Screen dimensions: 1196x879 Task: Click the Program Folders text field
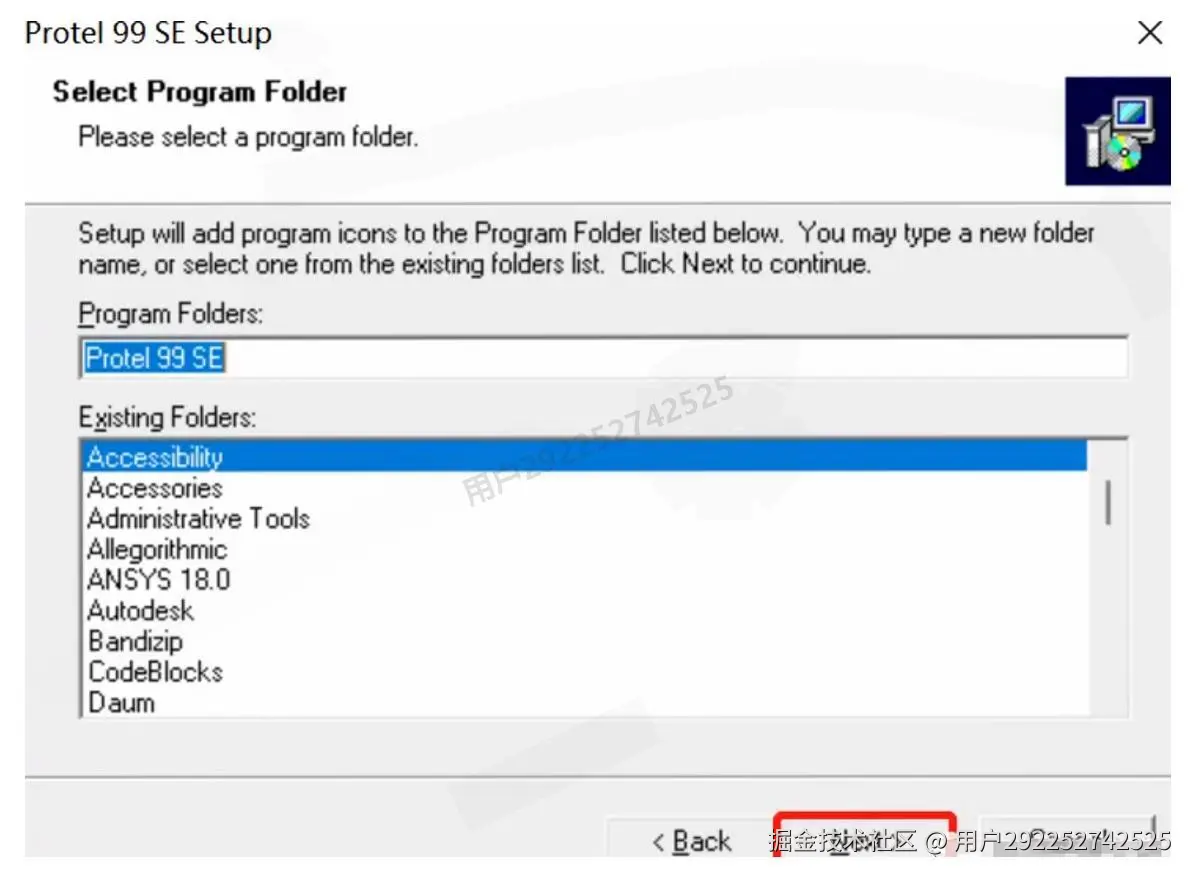pos(602,358)
